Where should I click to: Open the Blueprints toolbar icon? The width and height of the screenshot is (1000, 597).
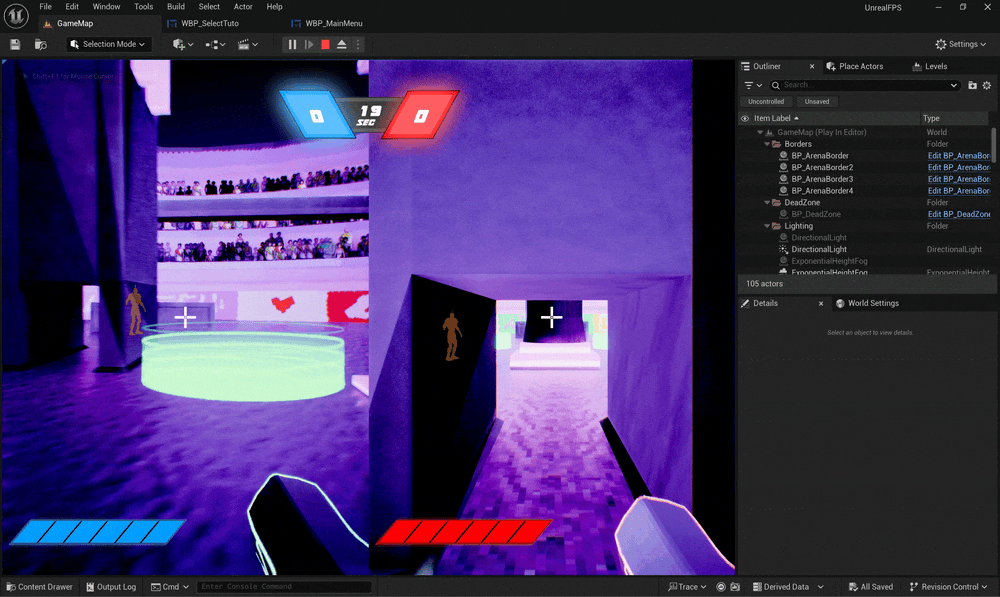click(x=212, y=44)
